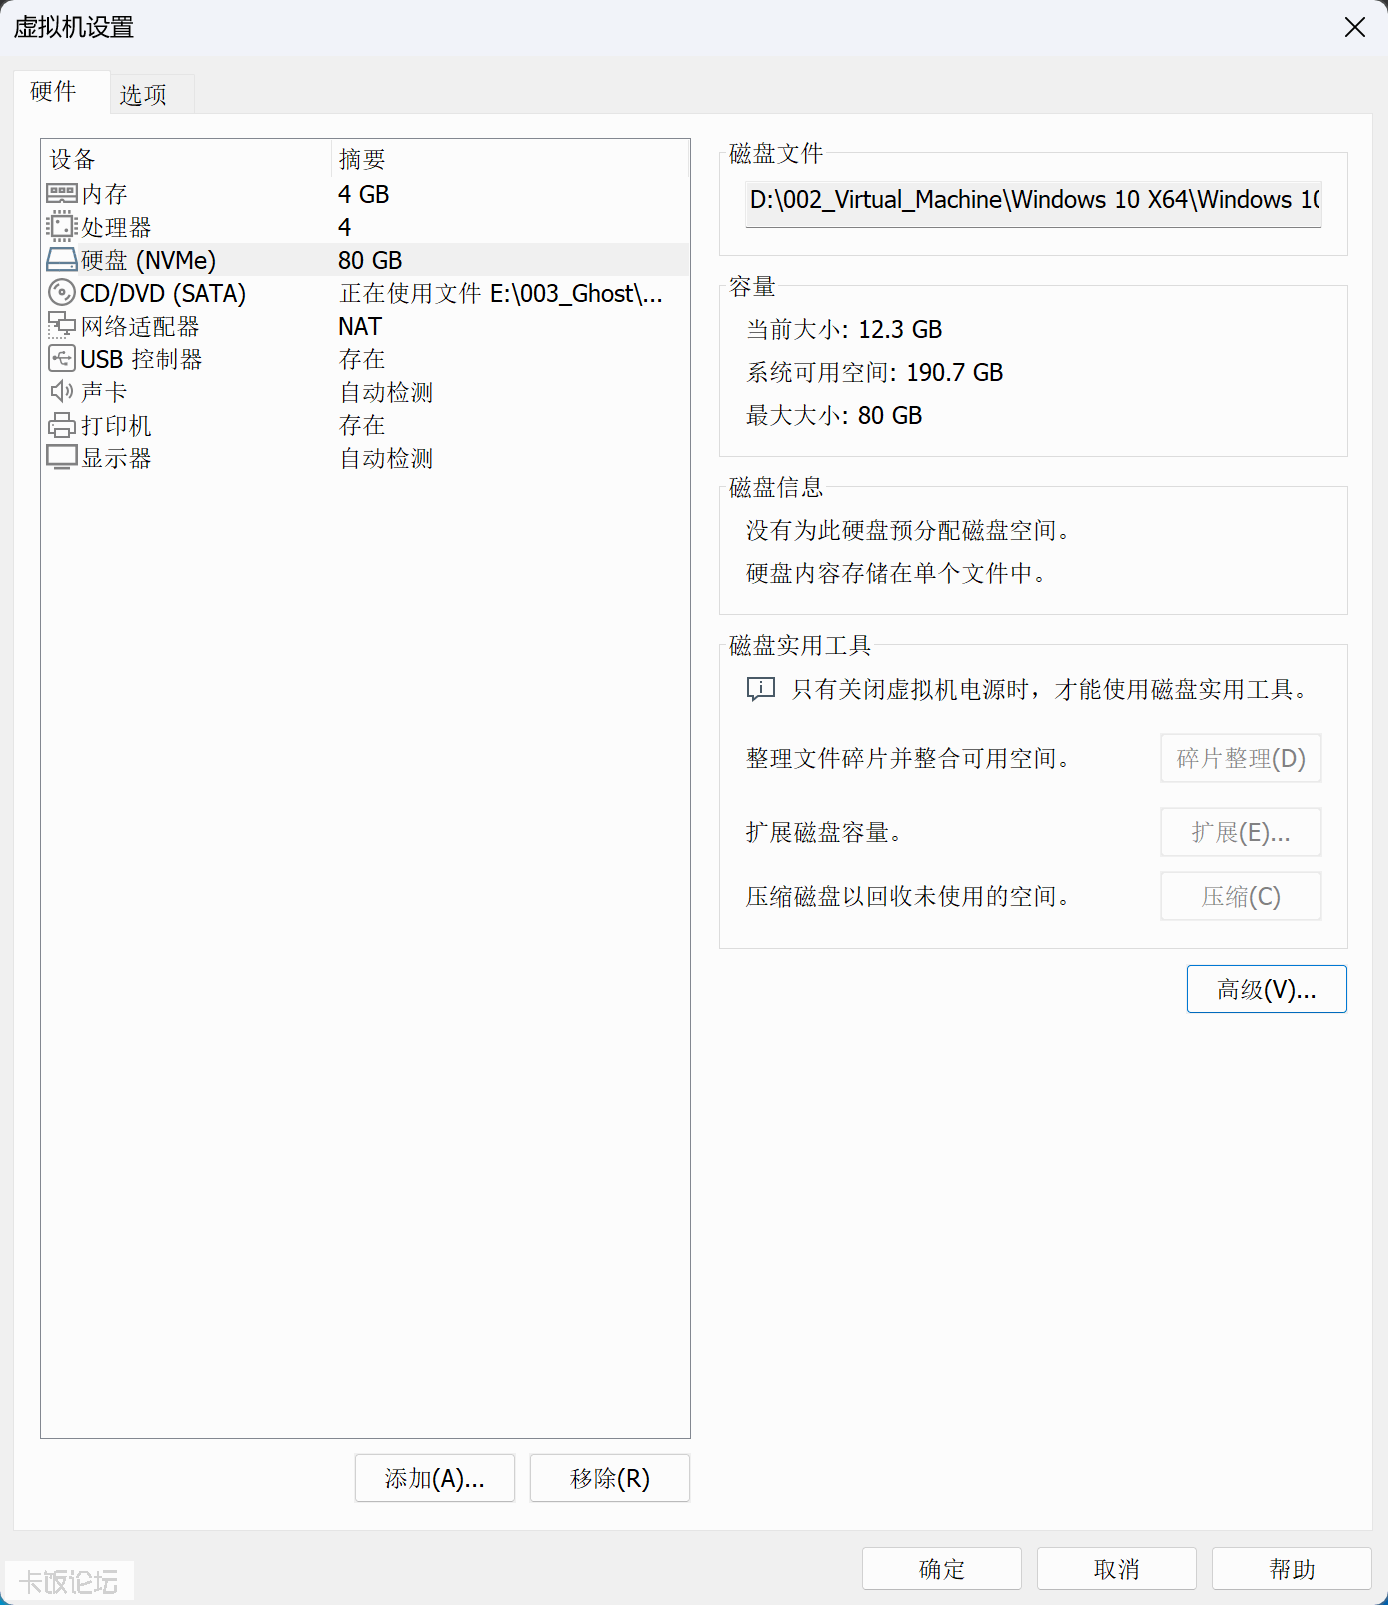1388x1605 pixels.
Task: Select the 硬盘 (NVMe) device row label
Action: tap(148, 260)
